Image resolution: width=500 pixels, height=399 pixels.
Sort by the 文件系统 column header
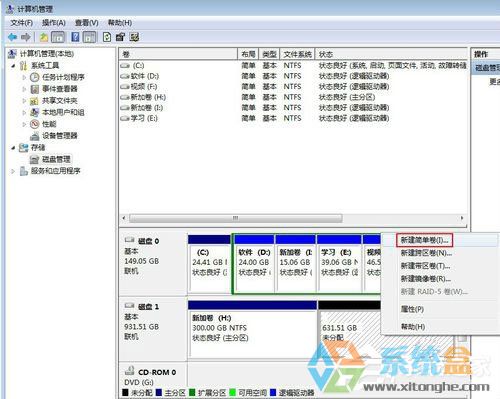click(297, 54)
